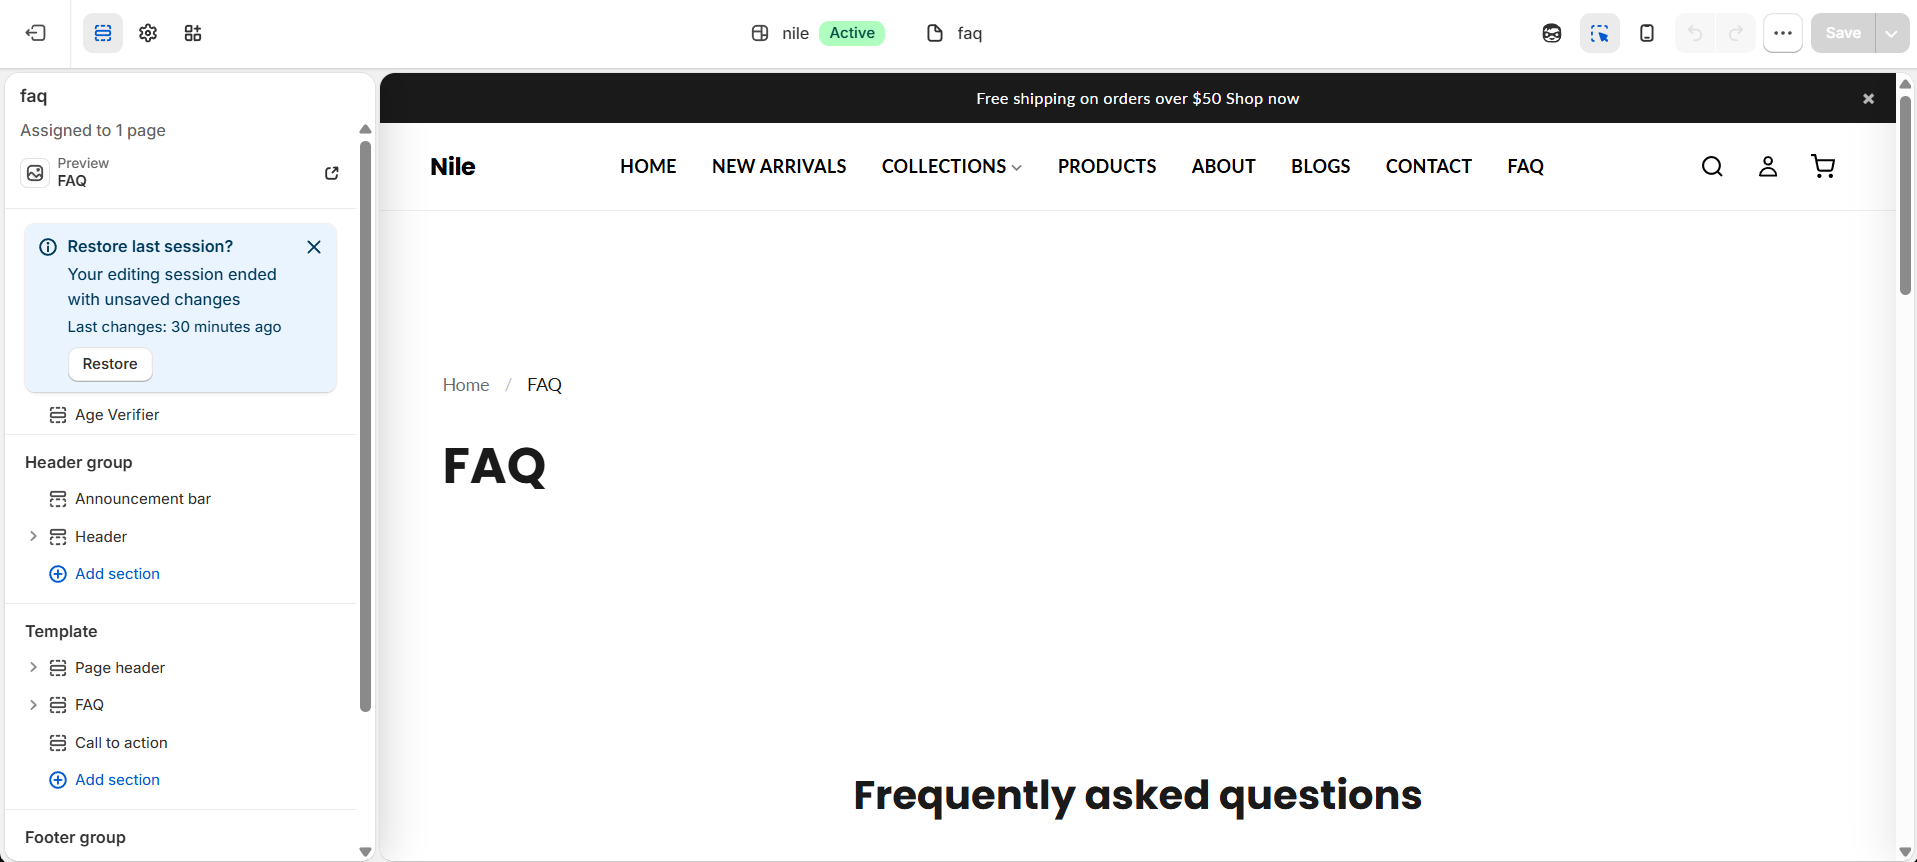Open the Sections panel icon
The height and width of the screenshot is (862, 1917).
(103, 33)
